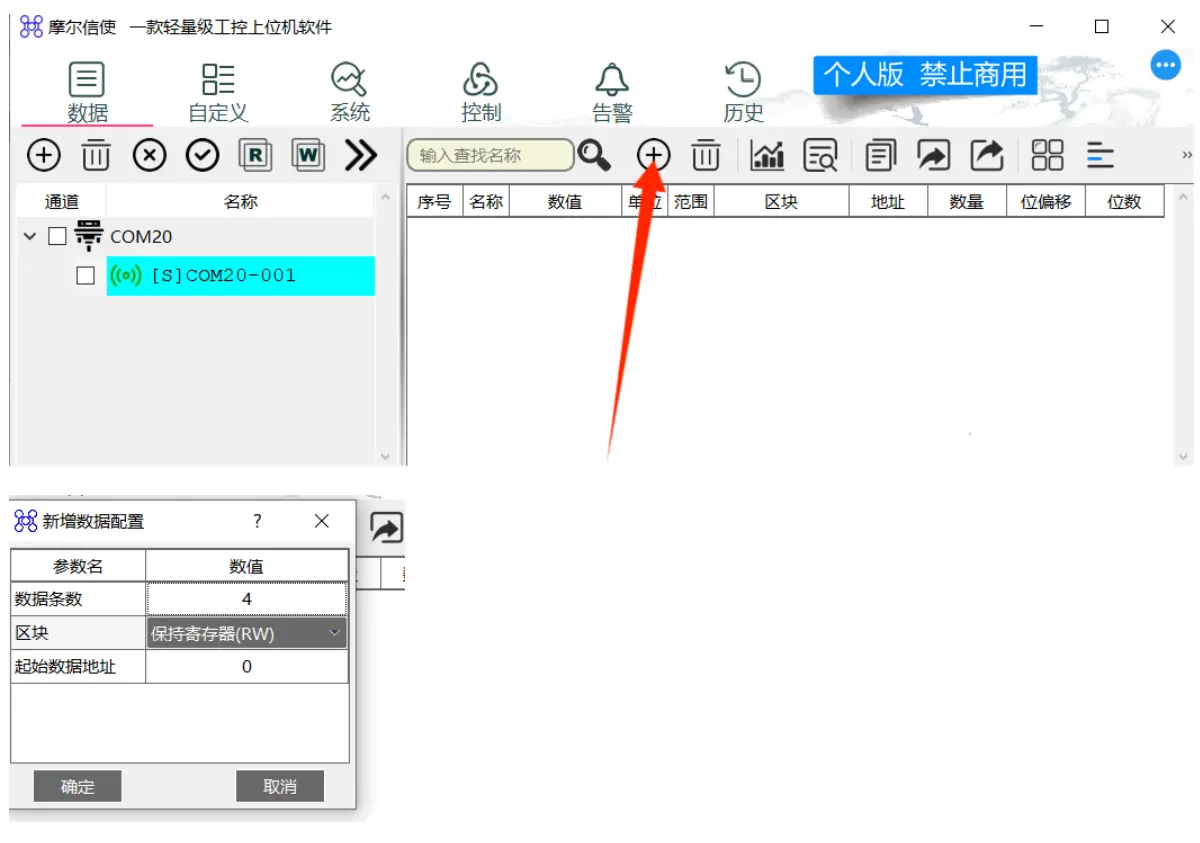Screen dimensions: 1200x843
Task: Open the 告警 alarm tab
Action: [x=612, y=93]
